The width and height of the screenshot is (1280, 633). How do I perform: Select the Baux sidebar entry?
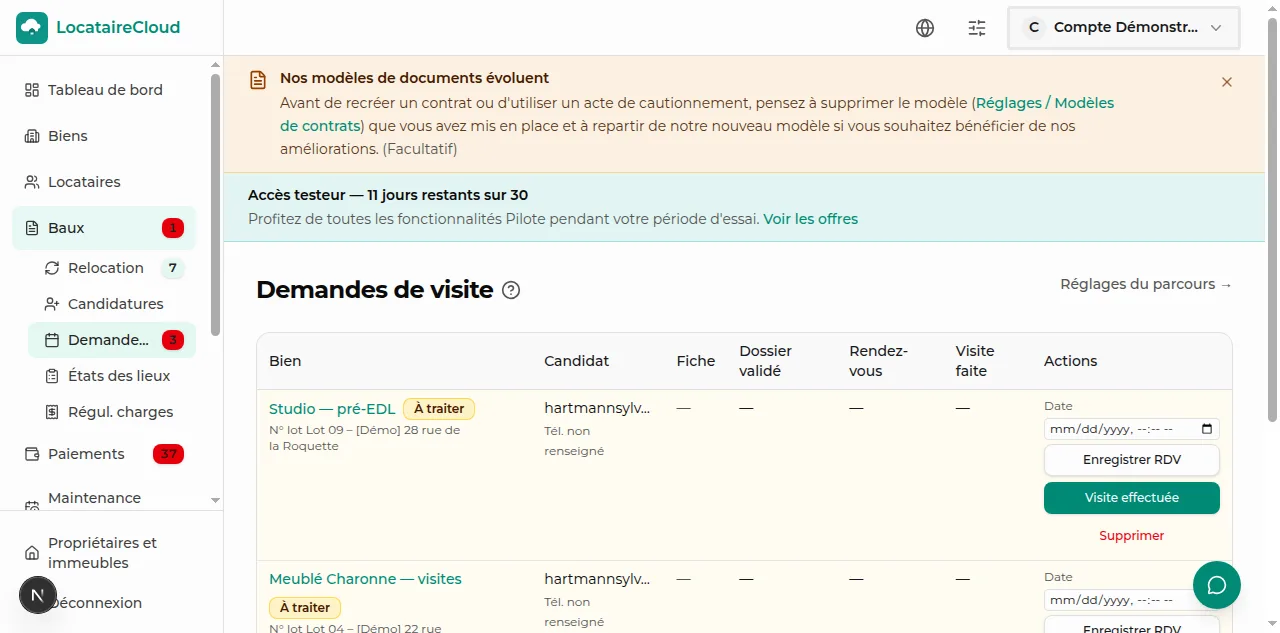tap(104, 228)
